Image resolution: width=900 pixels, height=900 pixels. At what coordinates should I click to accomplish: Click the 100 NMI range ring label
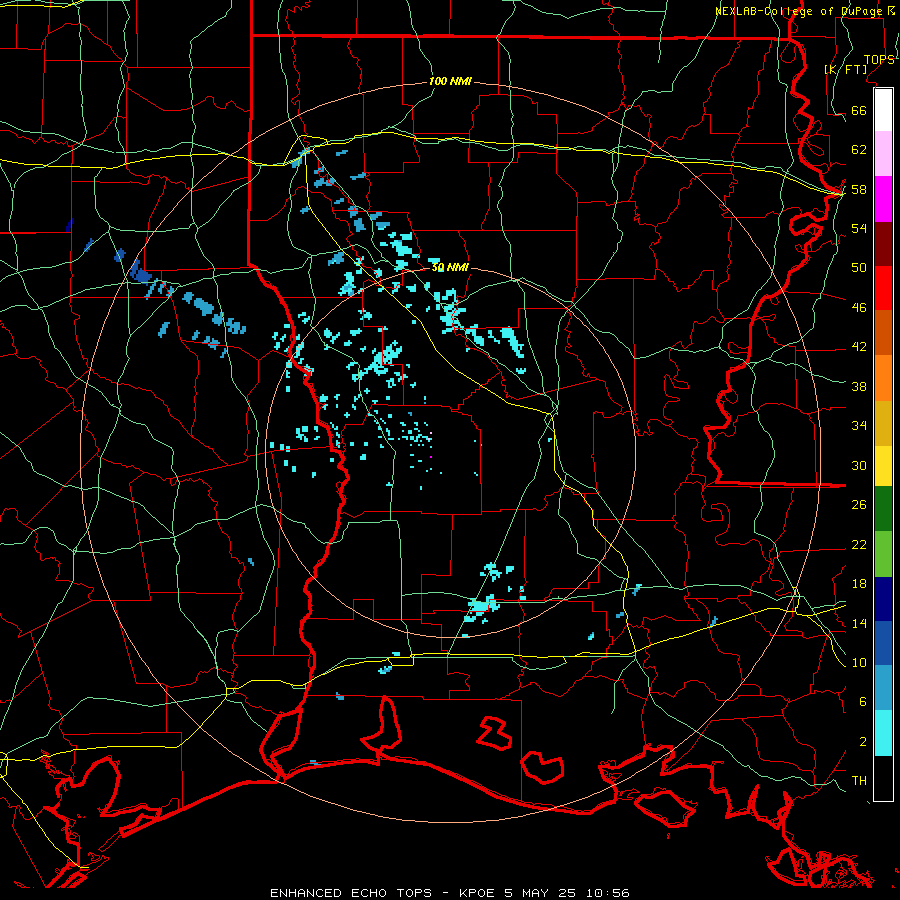coord(450,82)
